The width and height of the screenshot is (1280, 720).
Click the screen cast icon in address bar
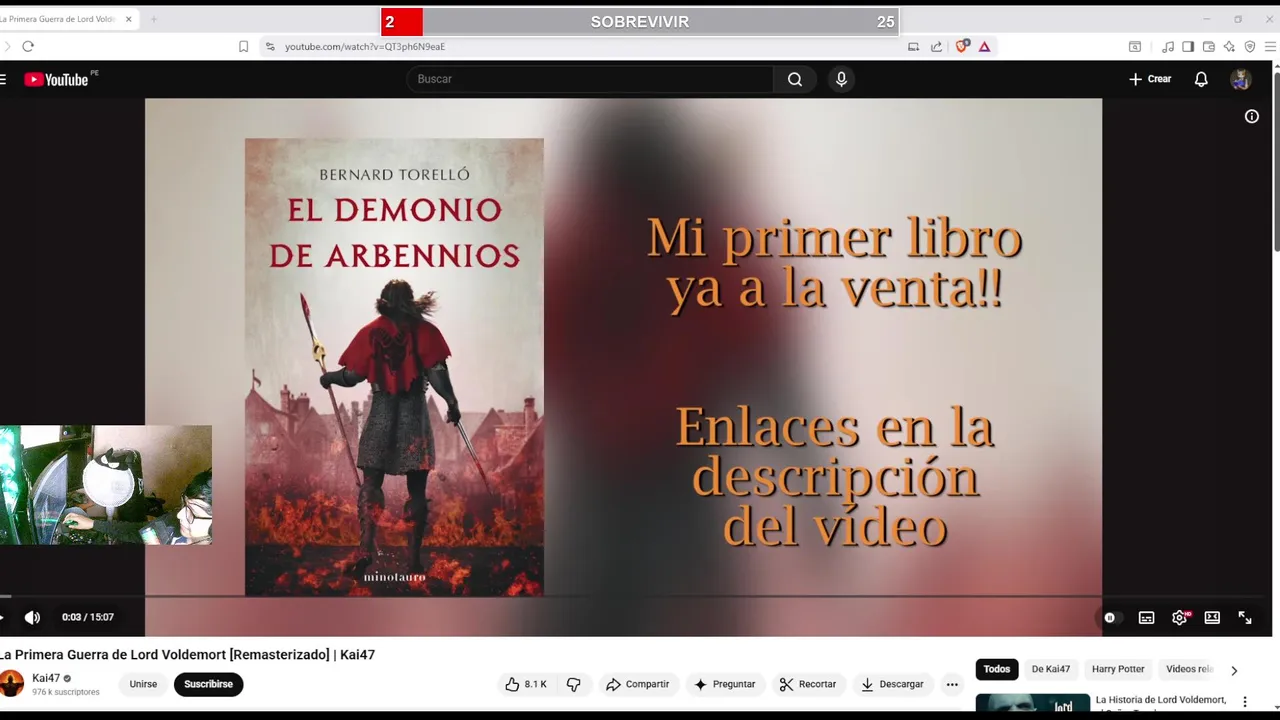pyautogui.click(x=913, y=46)
